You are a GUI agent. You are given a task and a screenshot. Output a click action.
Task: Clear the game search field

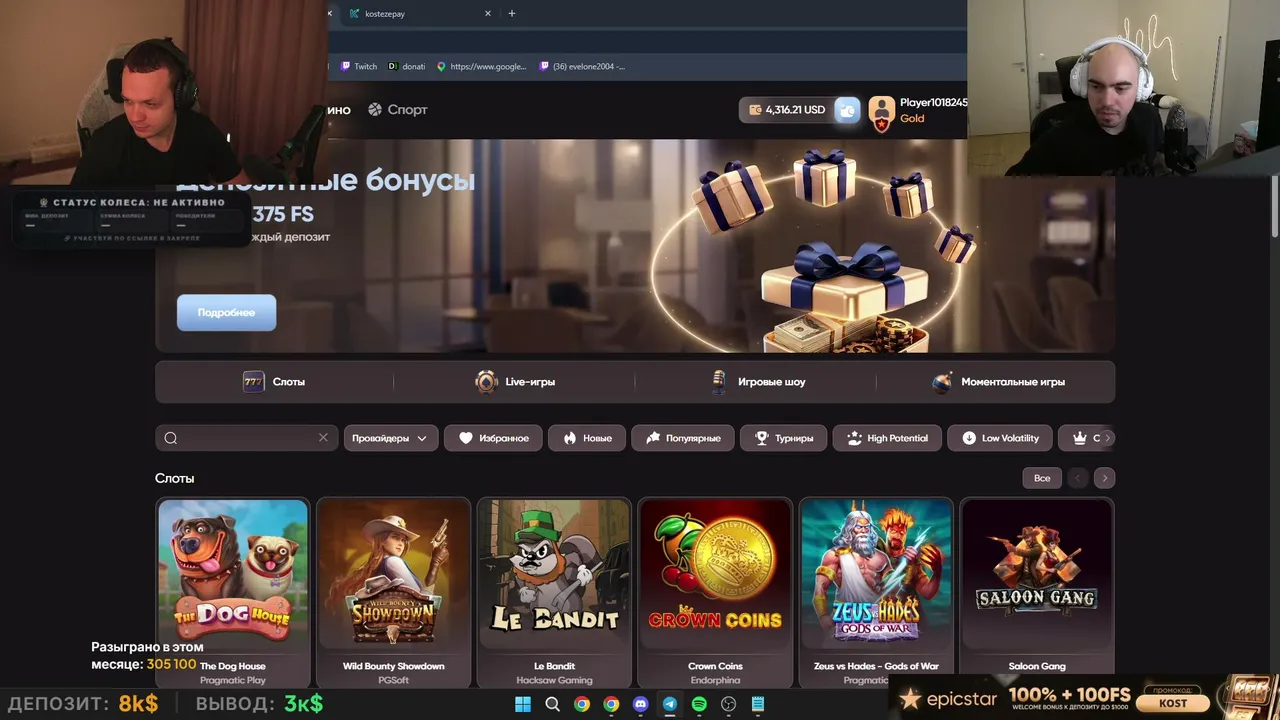coord(323,438)
